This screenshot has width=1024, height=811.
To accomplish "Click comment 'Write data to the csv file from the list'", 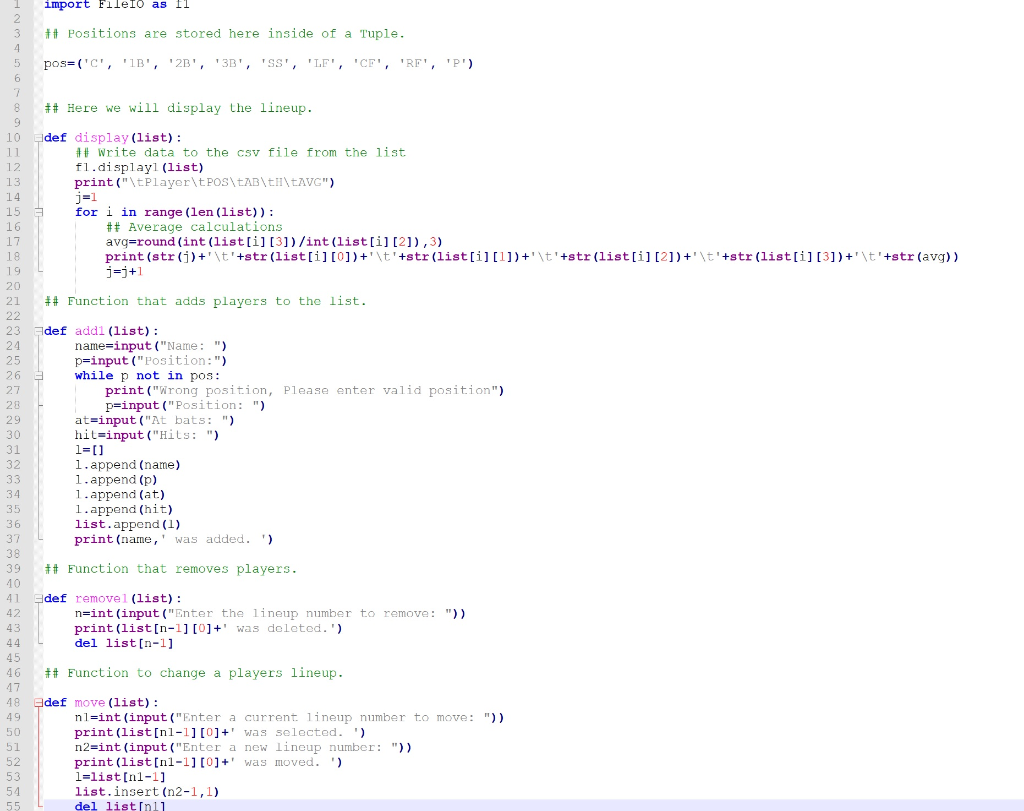I will click(x=240, y=153).
